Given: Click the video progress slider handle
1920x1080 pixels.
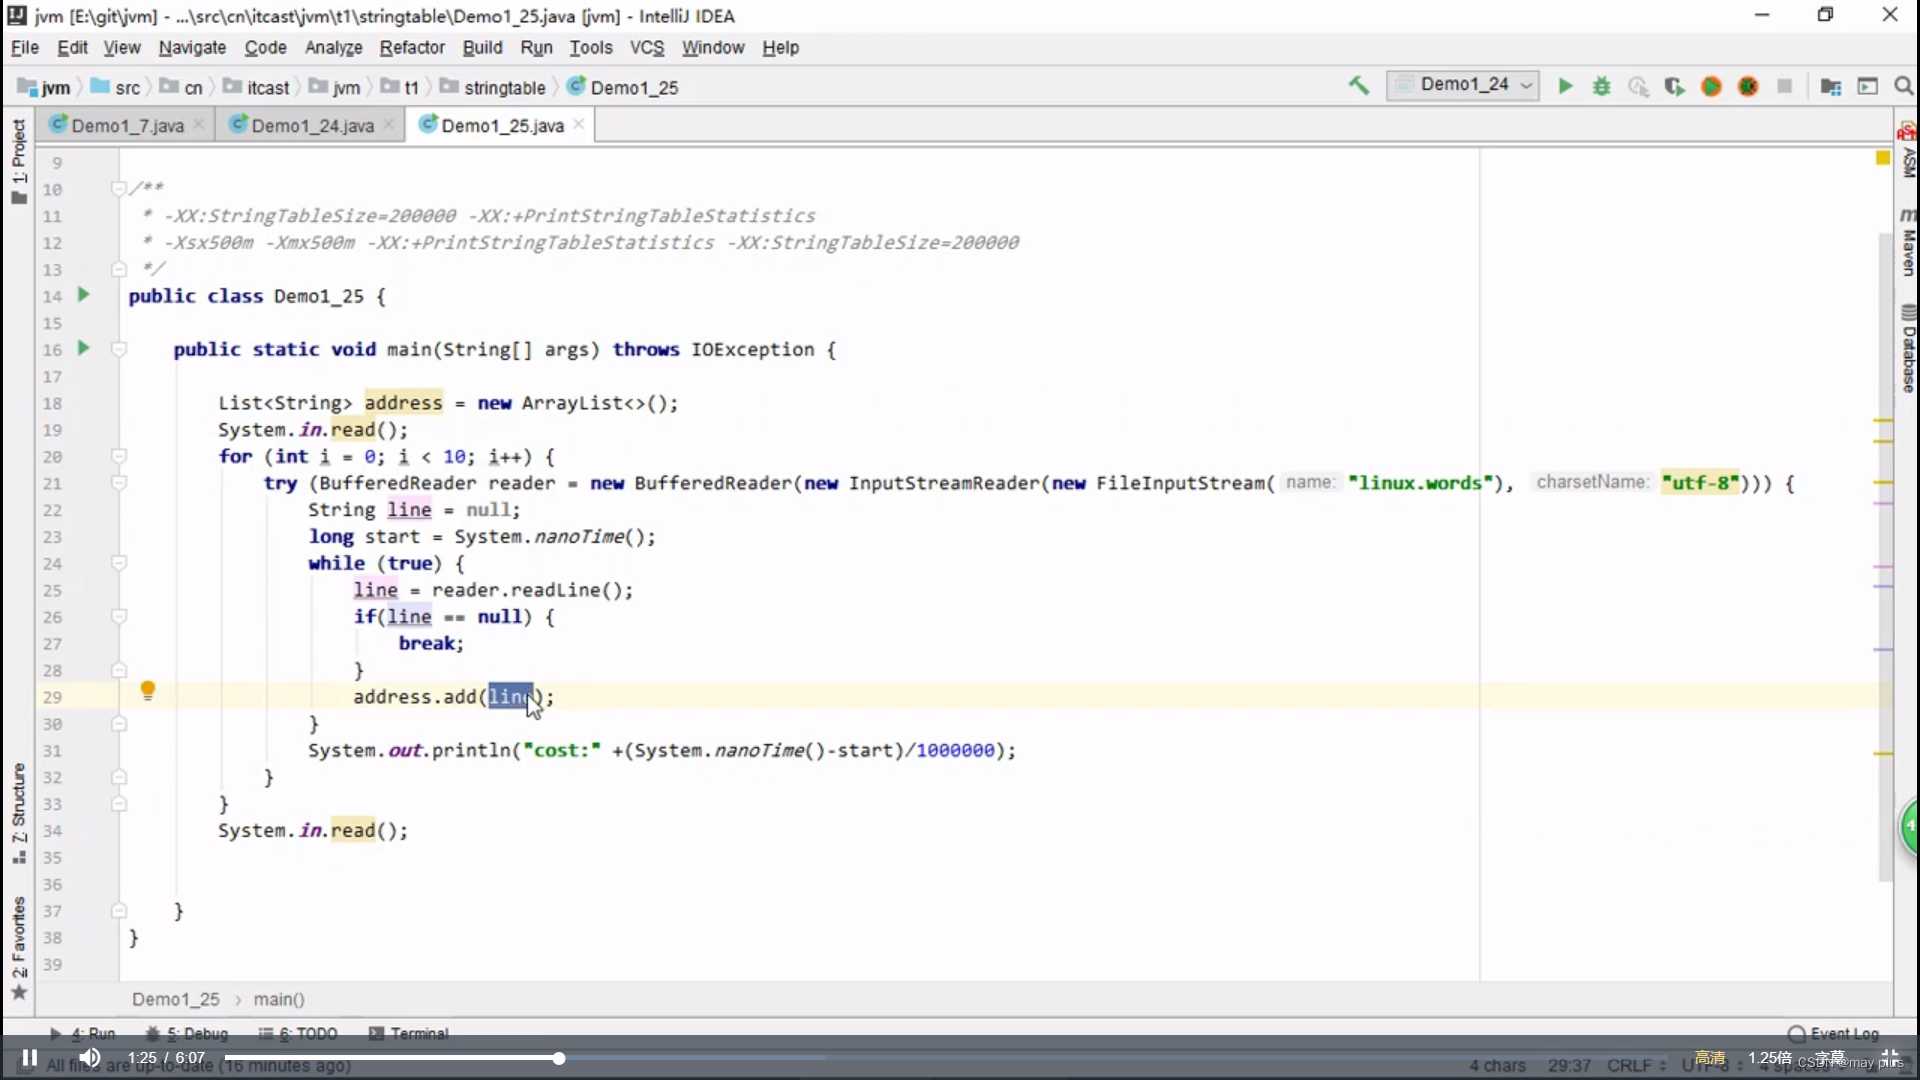Looking at the screenshot, I should click(x=559, y=1058).
